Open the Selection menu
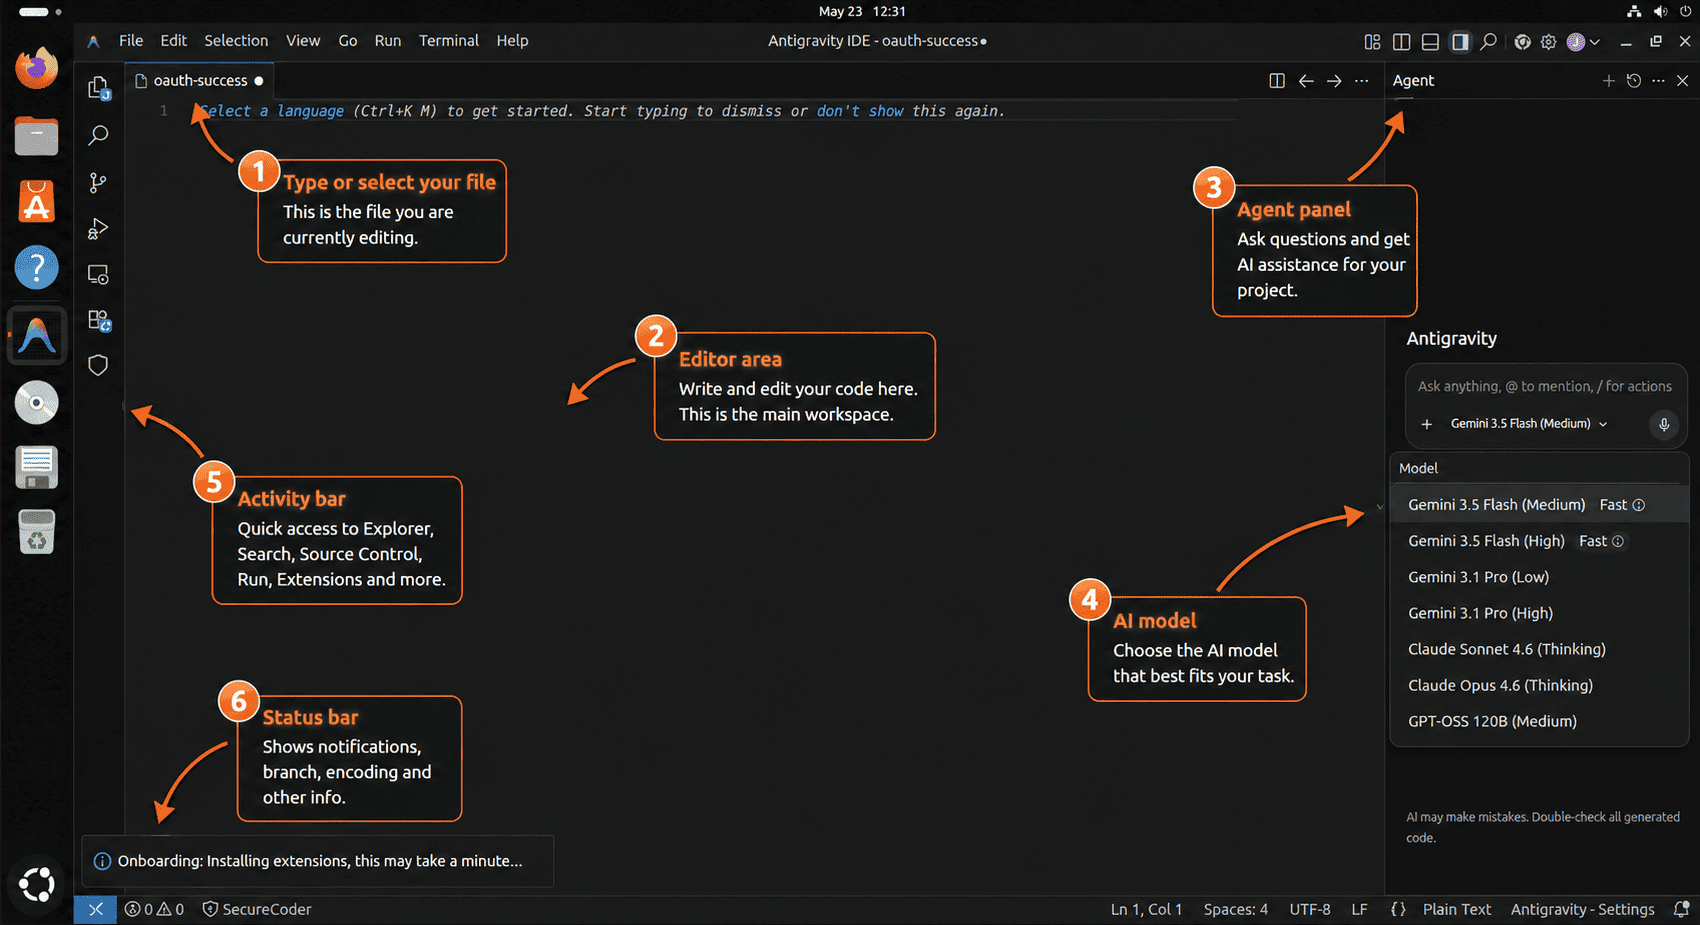 [x=236, y=41]
